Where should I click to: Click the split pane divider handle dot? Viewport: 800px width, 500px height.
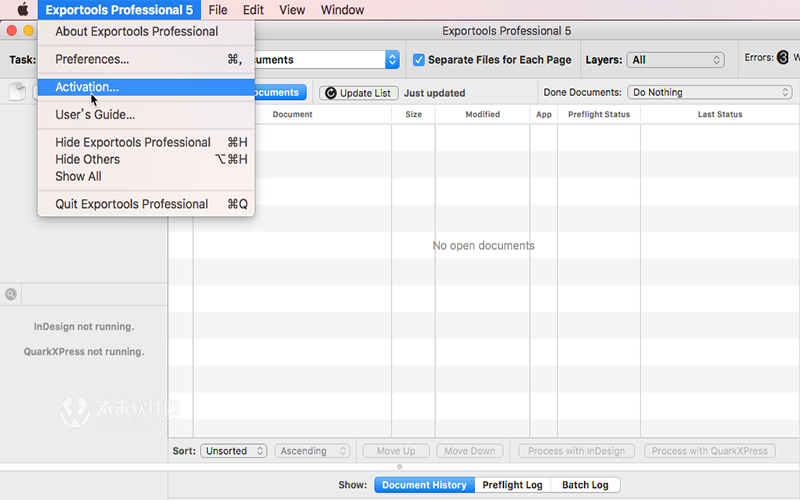pyautogui.click(x=399, y=467)
